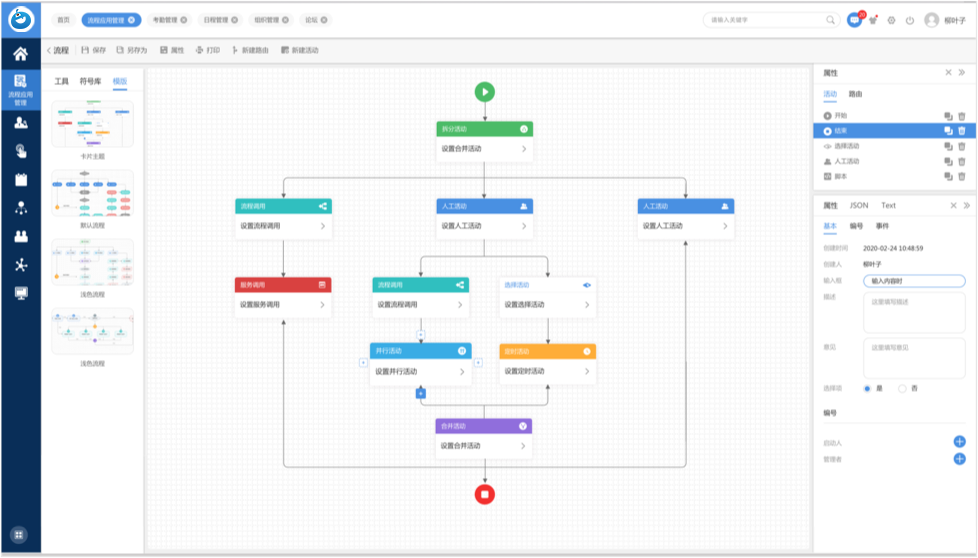Switch to the 符号库 tab

(90, 81)
